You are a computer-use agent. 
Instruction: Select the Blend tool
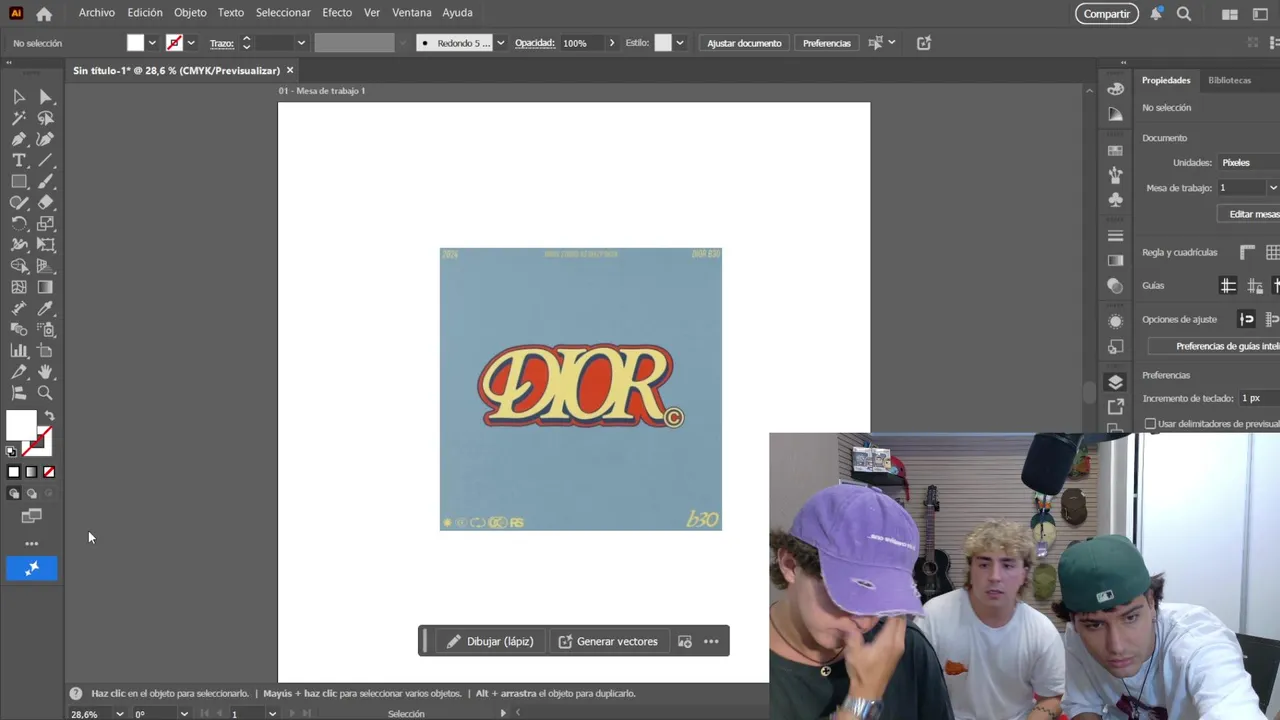(19, 330)
